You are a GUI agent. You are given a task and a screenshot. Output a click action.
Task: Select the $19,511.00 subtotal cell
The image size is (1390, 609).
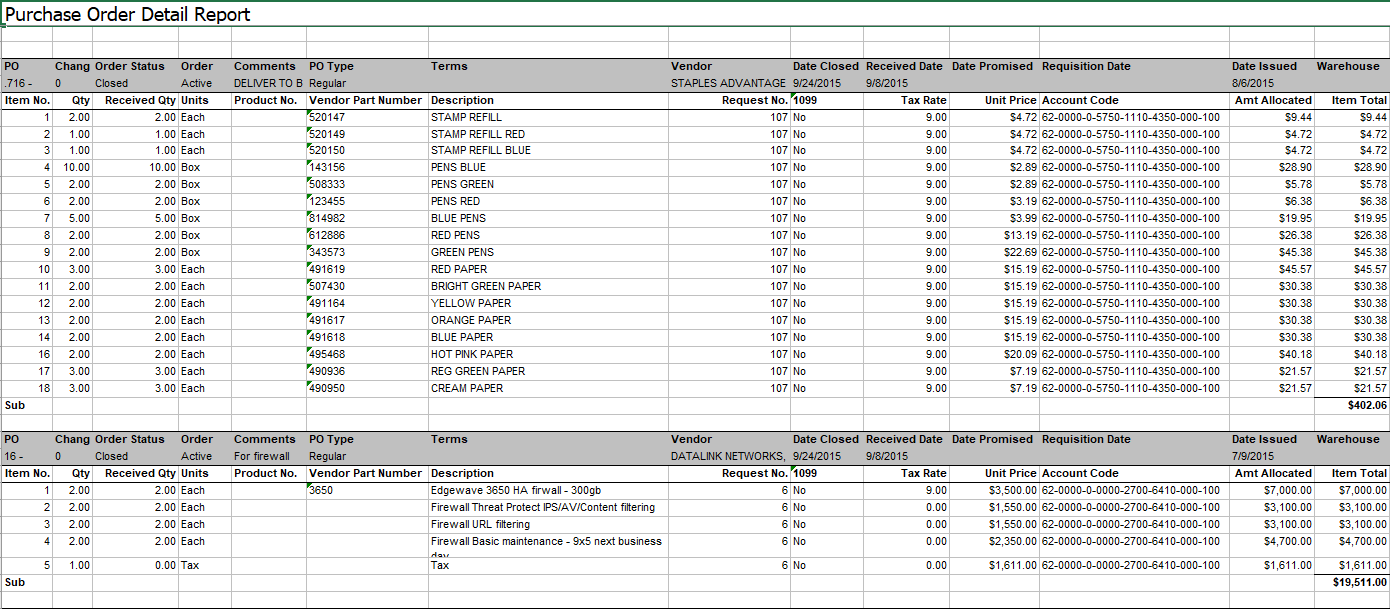[1351, 582]
